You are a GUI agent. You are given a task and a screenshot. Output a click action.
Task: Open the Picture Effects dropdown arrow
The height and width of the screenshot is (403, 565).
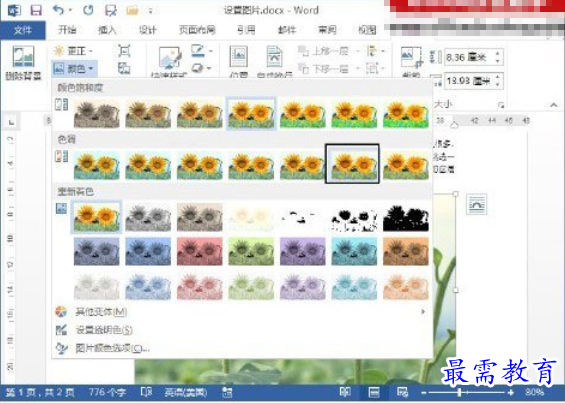[209, 68]
